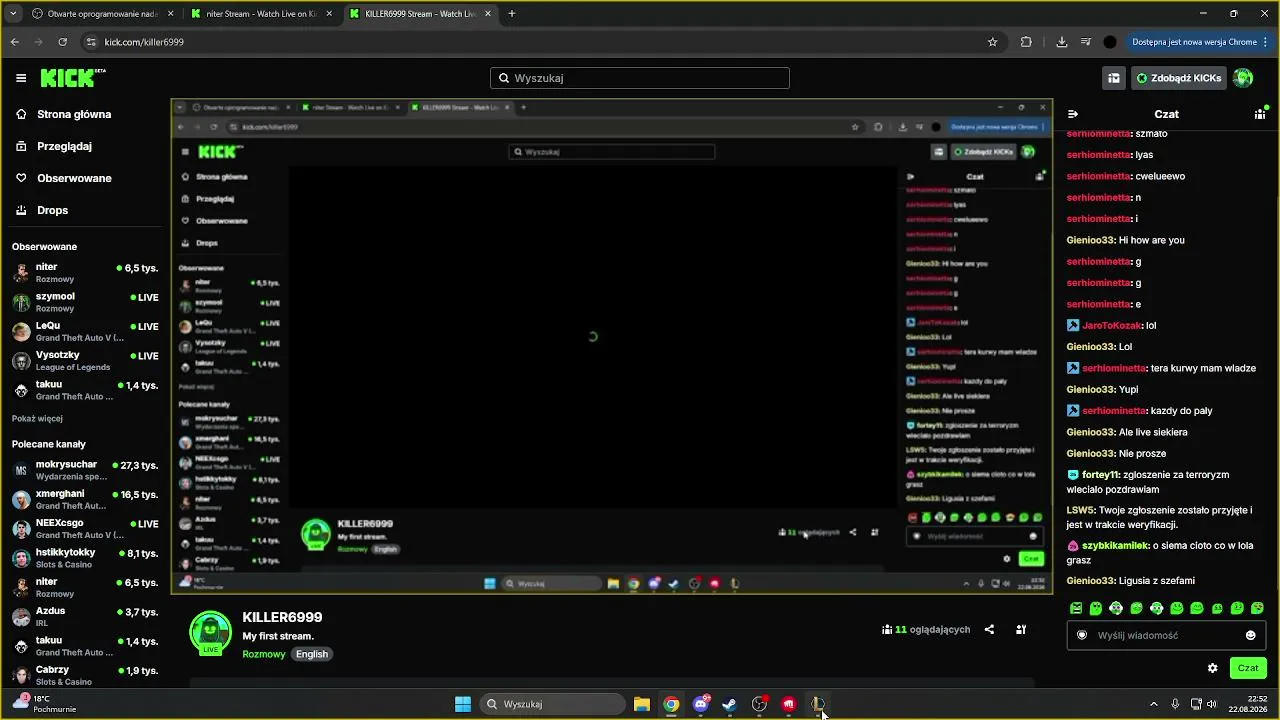Open the channel tools icon beside share
The image size is (1280, 720).
1021,630
